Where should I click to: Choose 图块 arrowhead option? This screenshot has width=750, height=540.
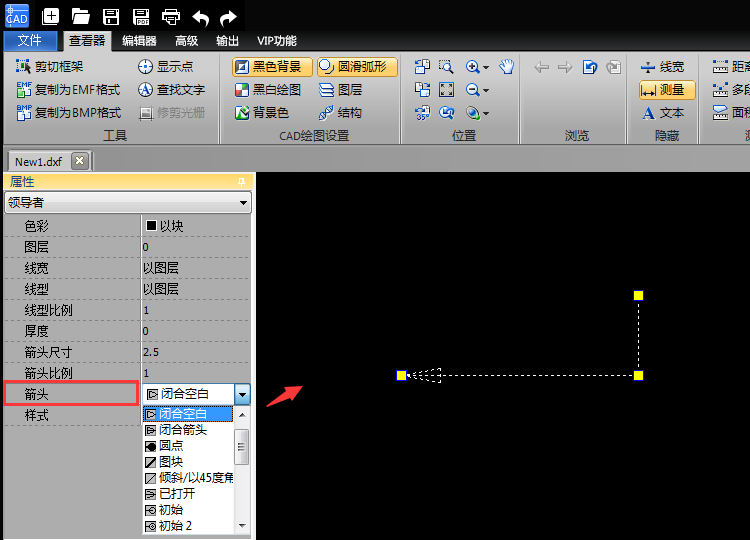coord(188,462)
